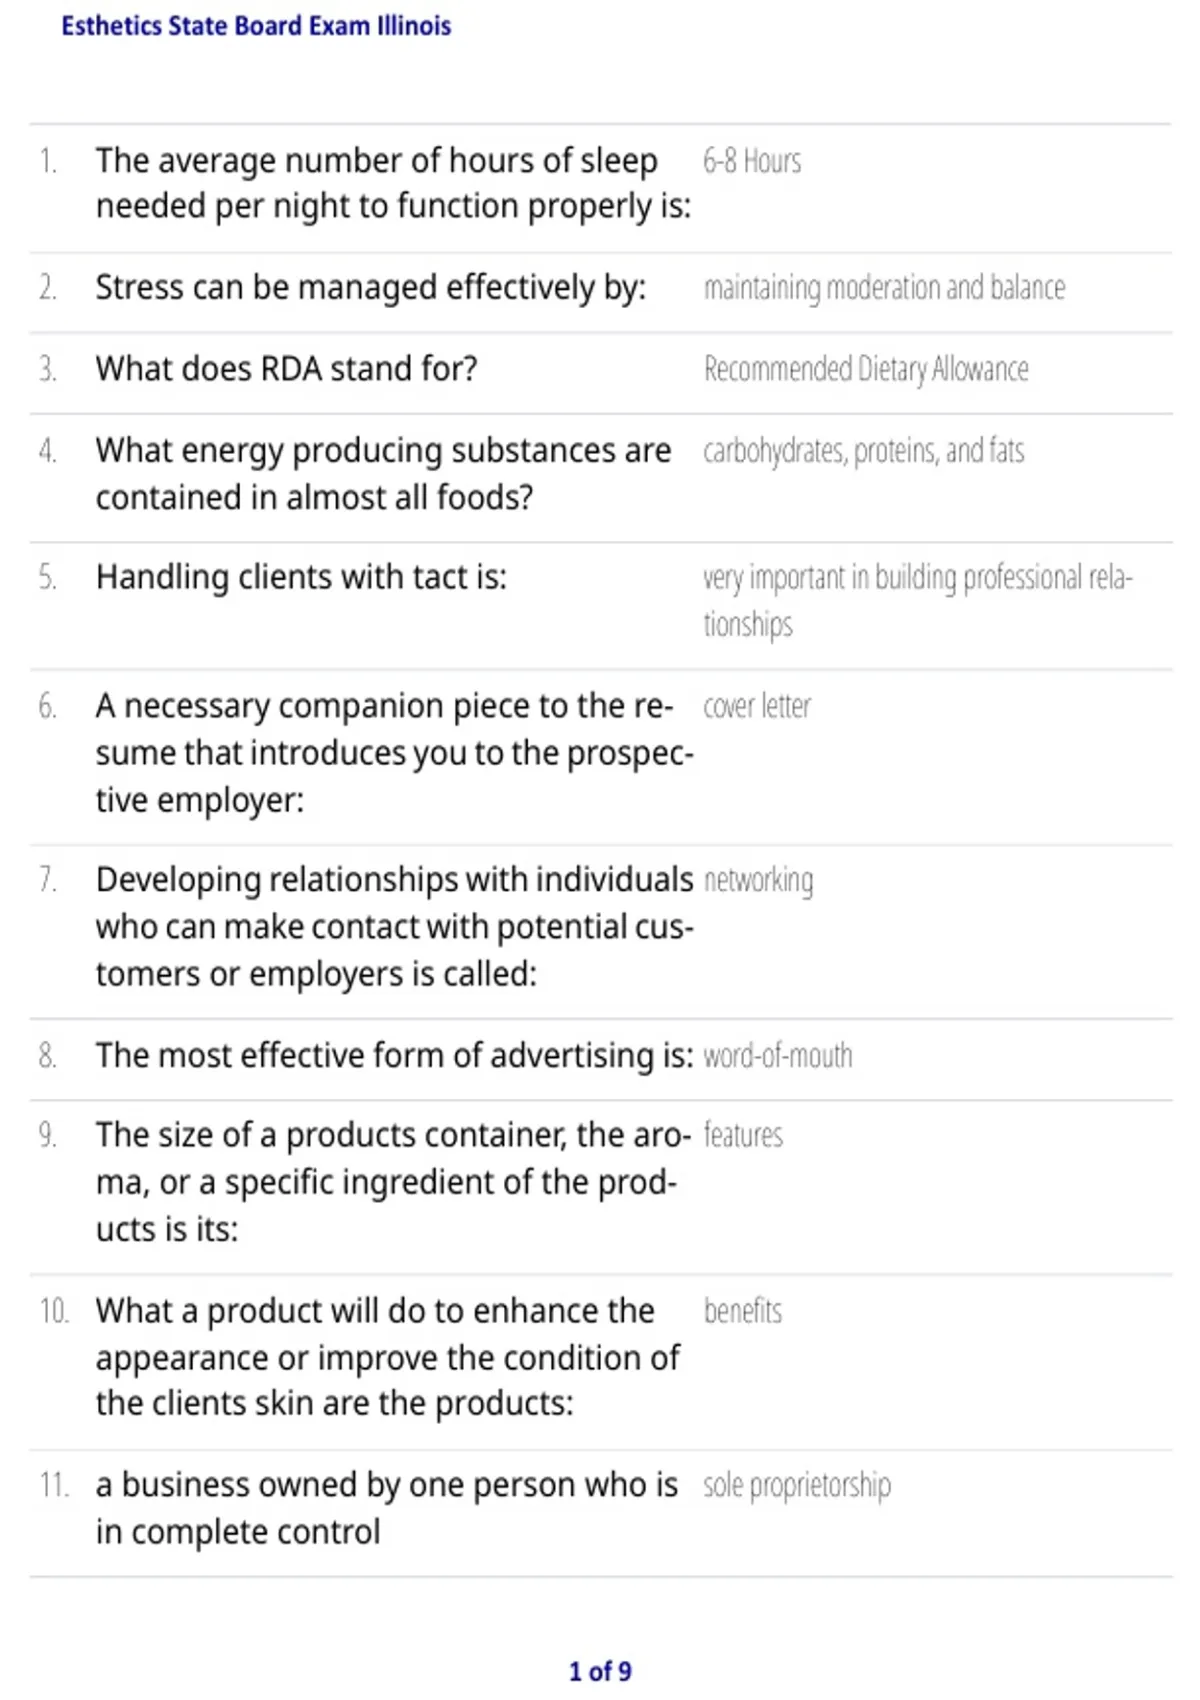This screenshot has height=1700, width=1200.
Task: Click the 'sole proprietorship' answer
Action: click(797, 1486)
